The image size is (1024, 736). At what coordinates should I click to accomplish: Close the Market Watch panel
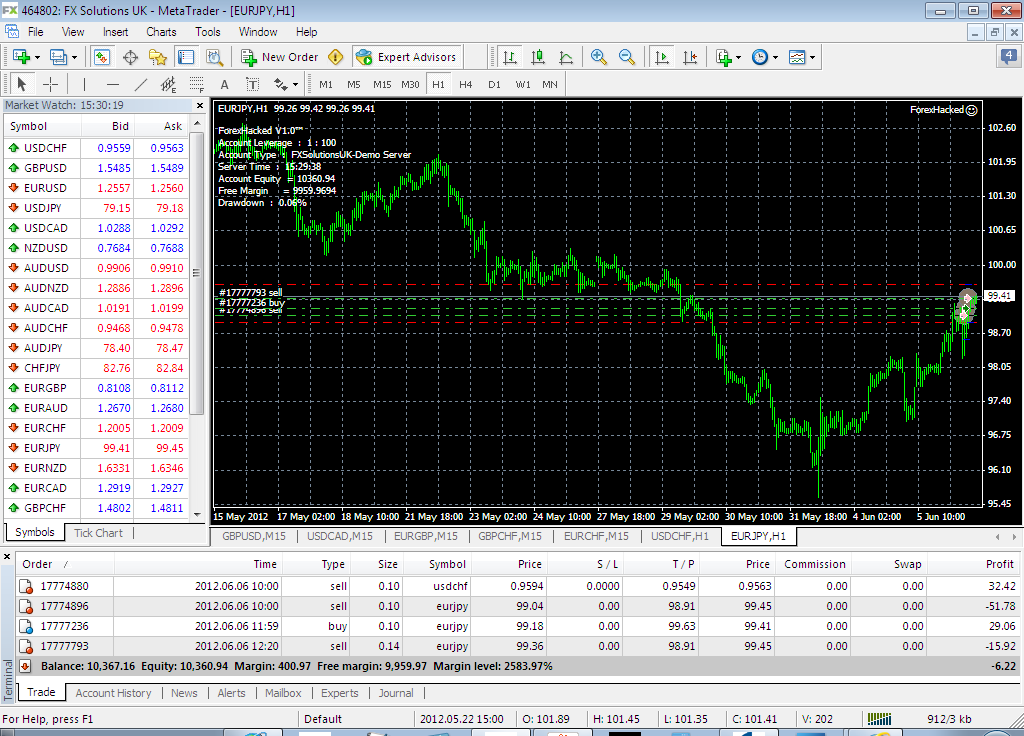point(200,105)
